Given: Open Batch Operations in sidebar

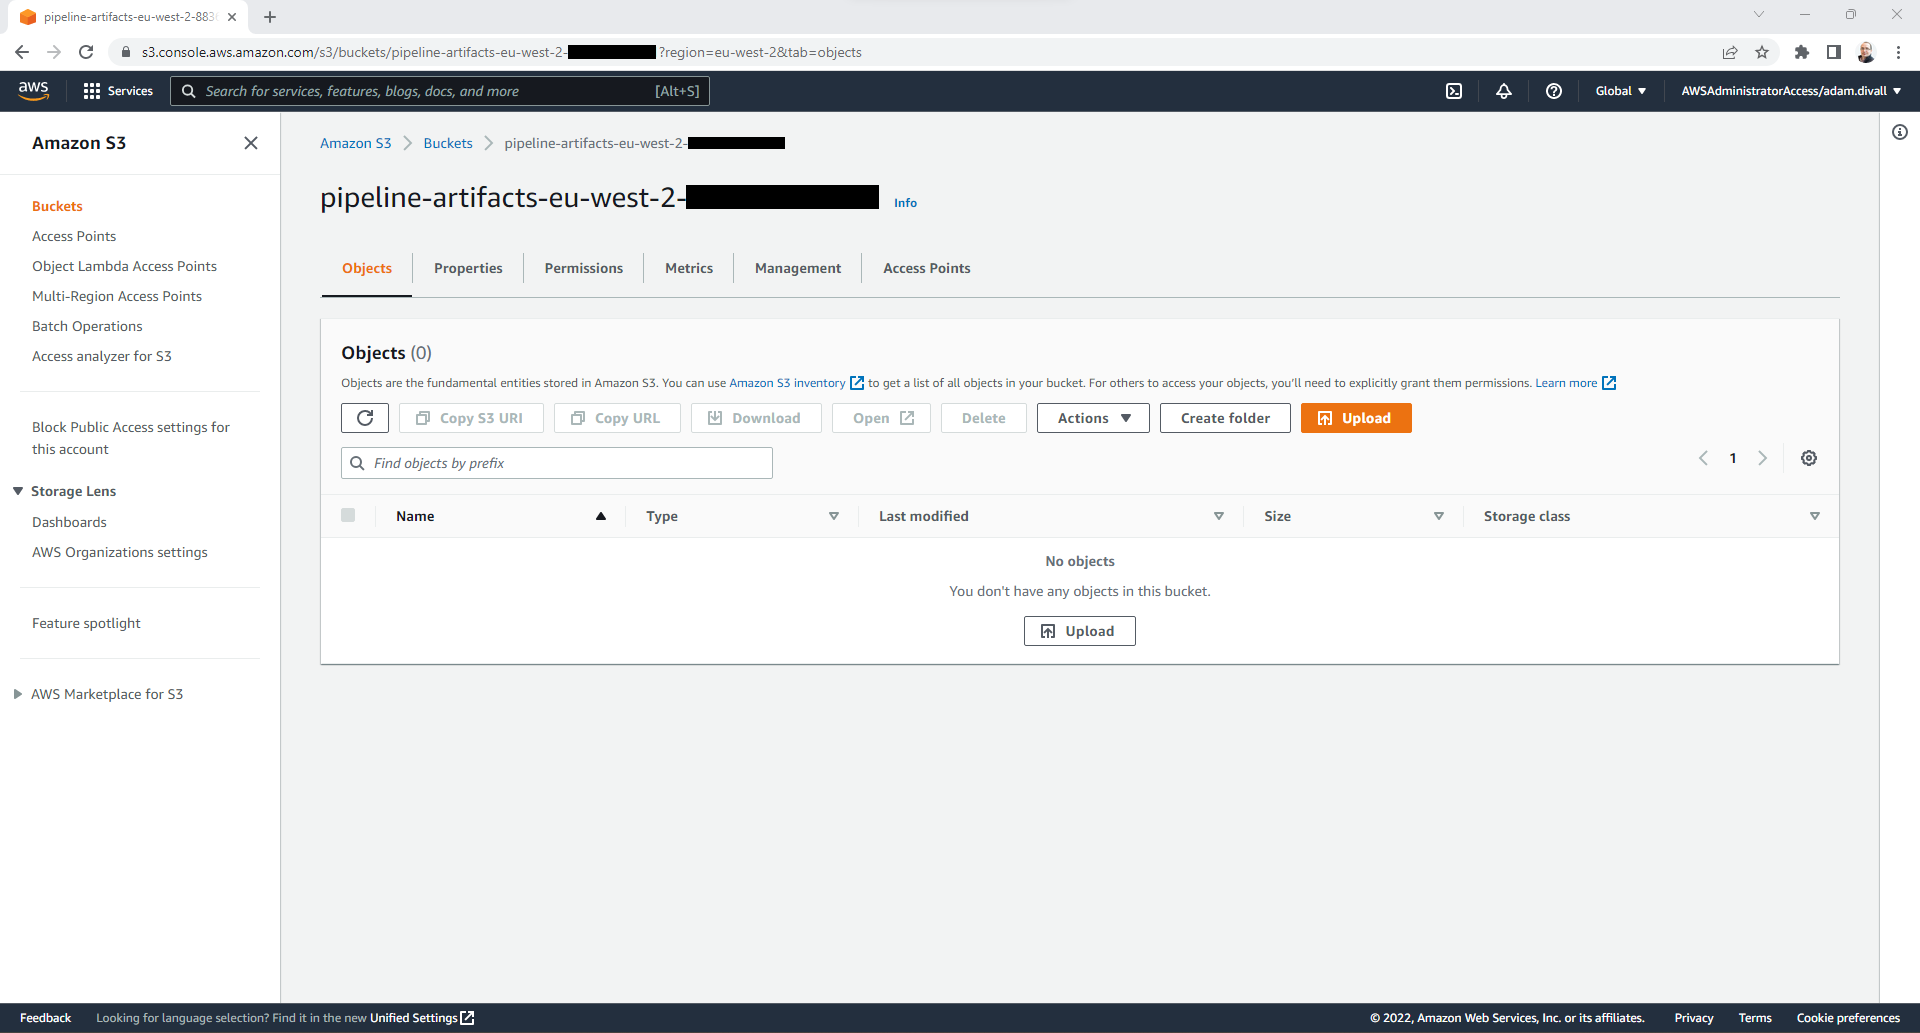Looking at the screenshot, I should (x=87, y=326).
